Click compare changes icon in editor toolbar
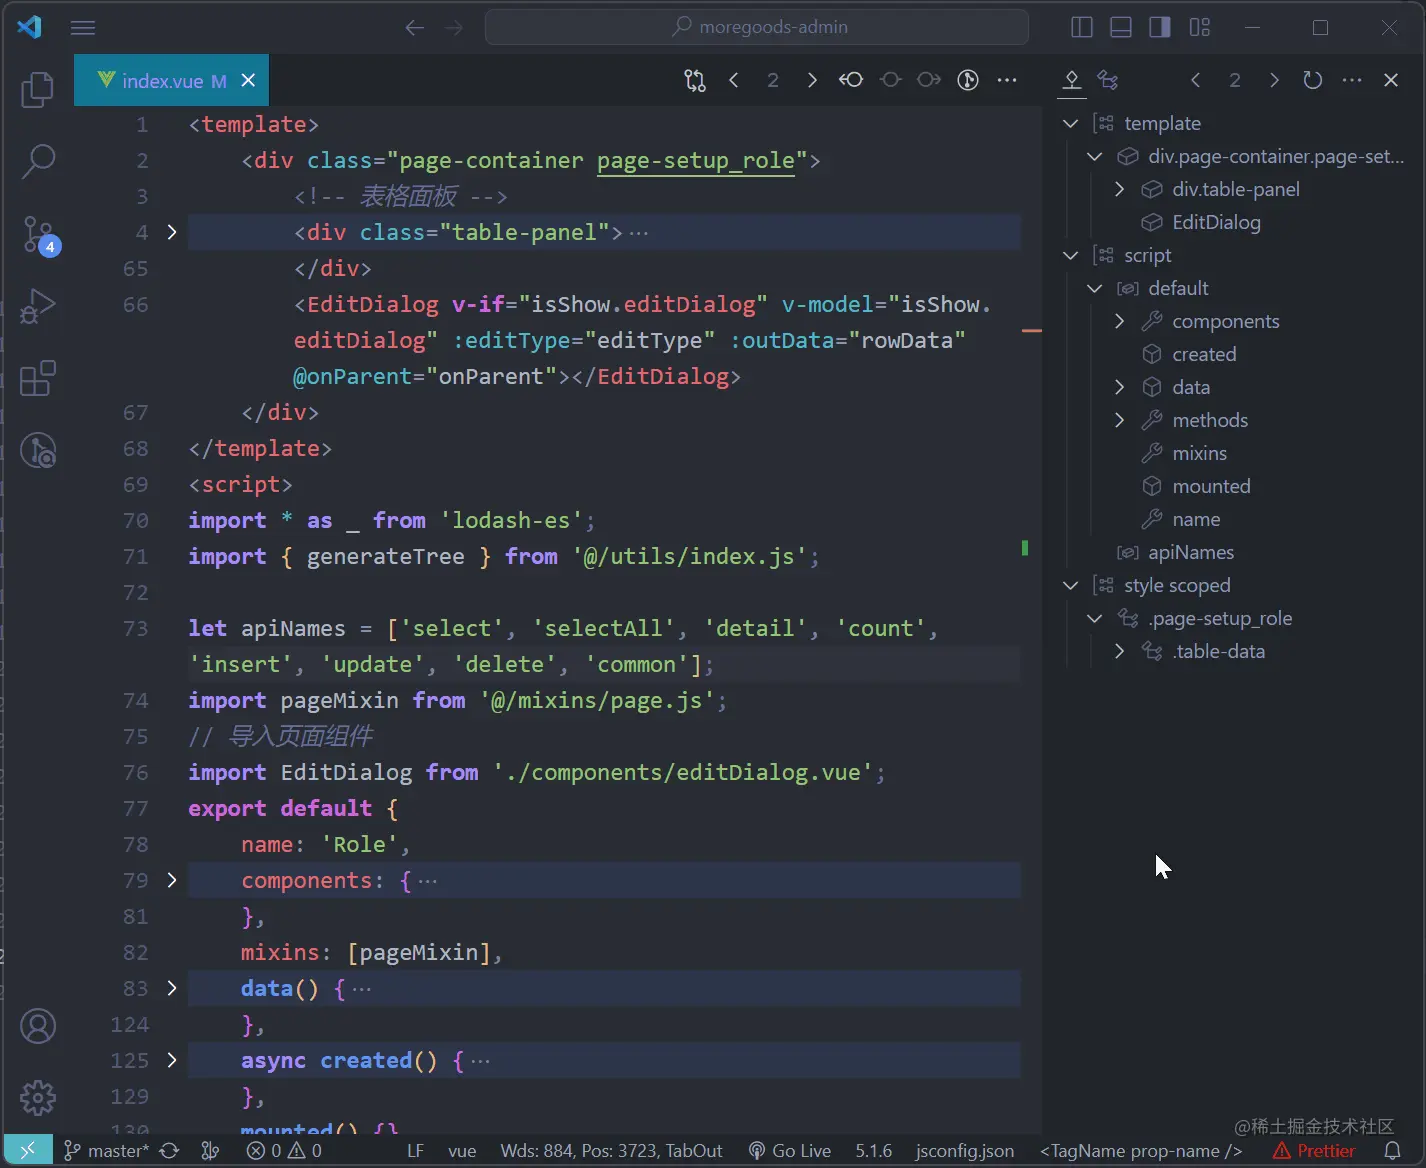Viewport: 1426px width, 1168px height. tap(695, 80)
